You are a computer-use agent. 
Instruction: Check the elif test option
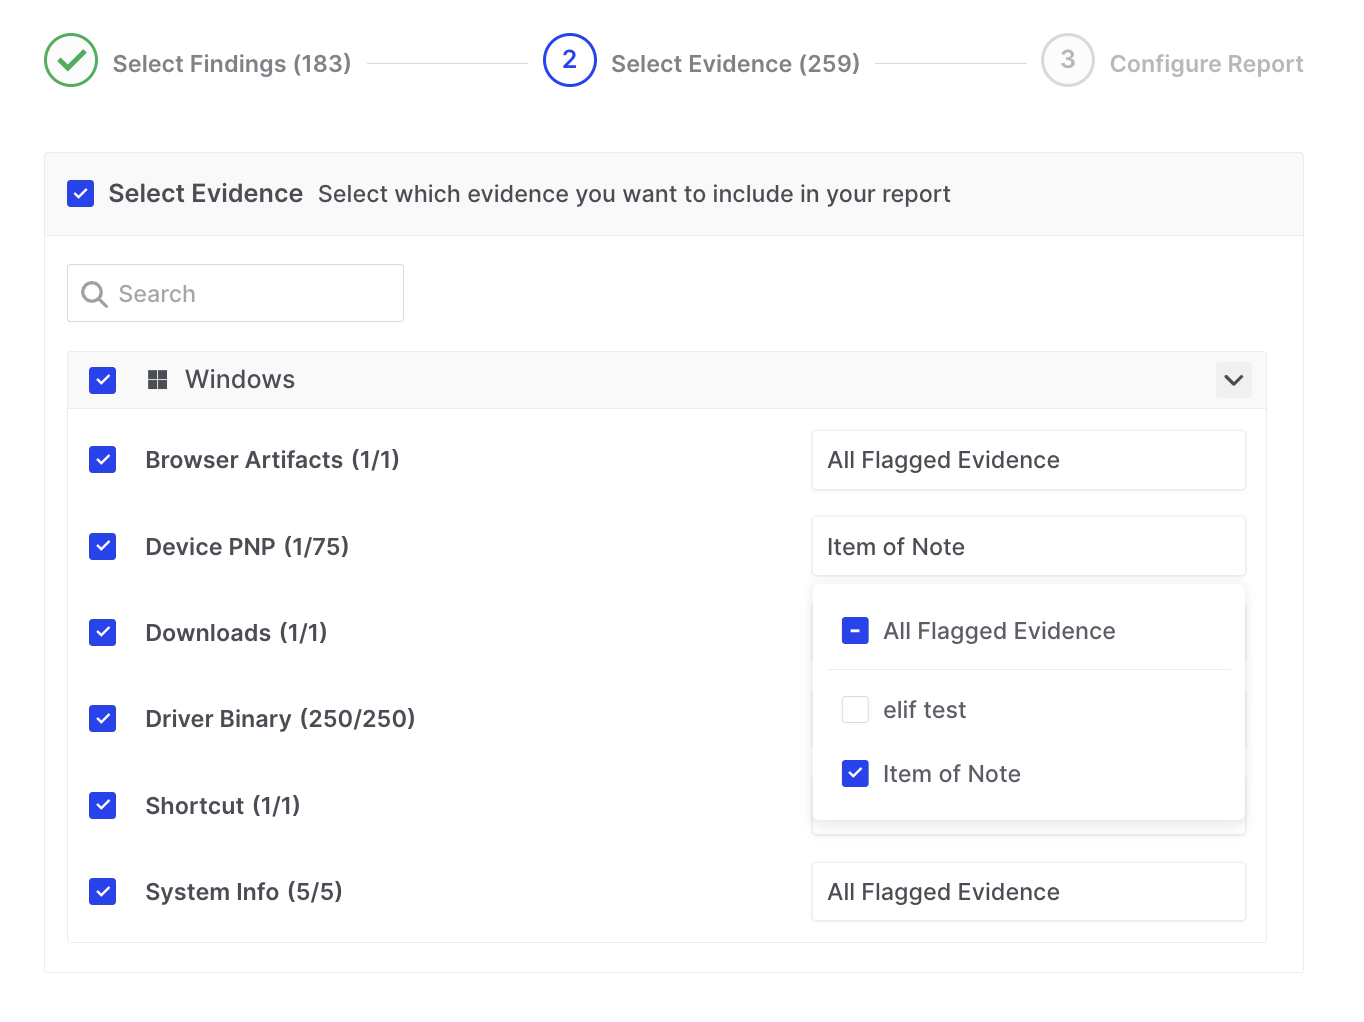click(855, 710)
